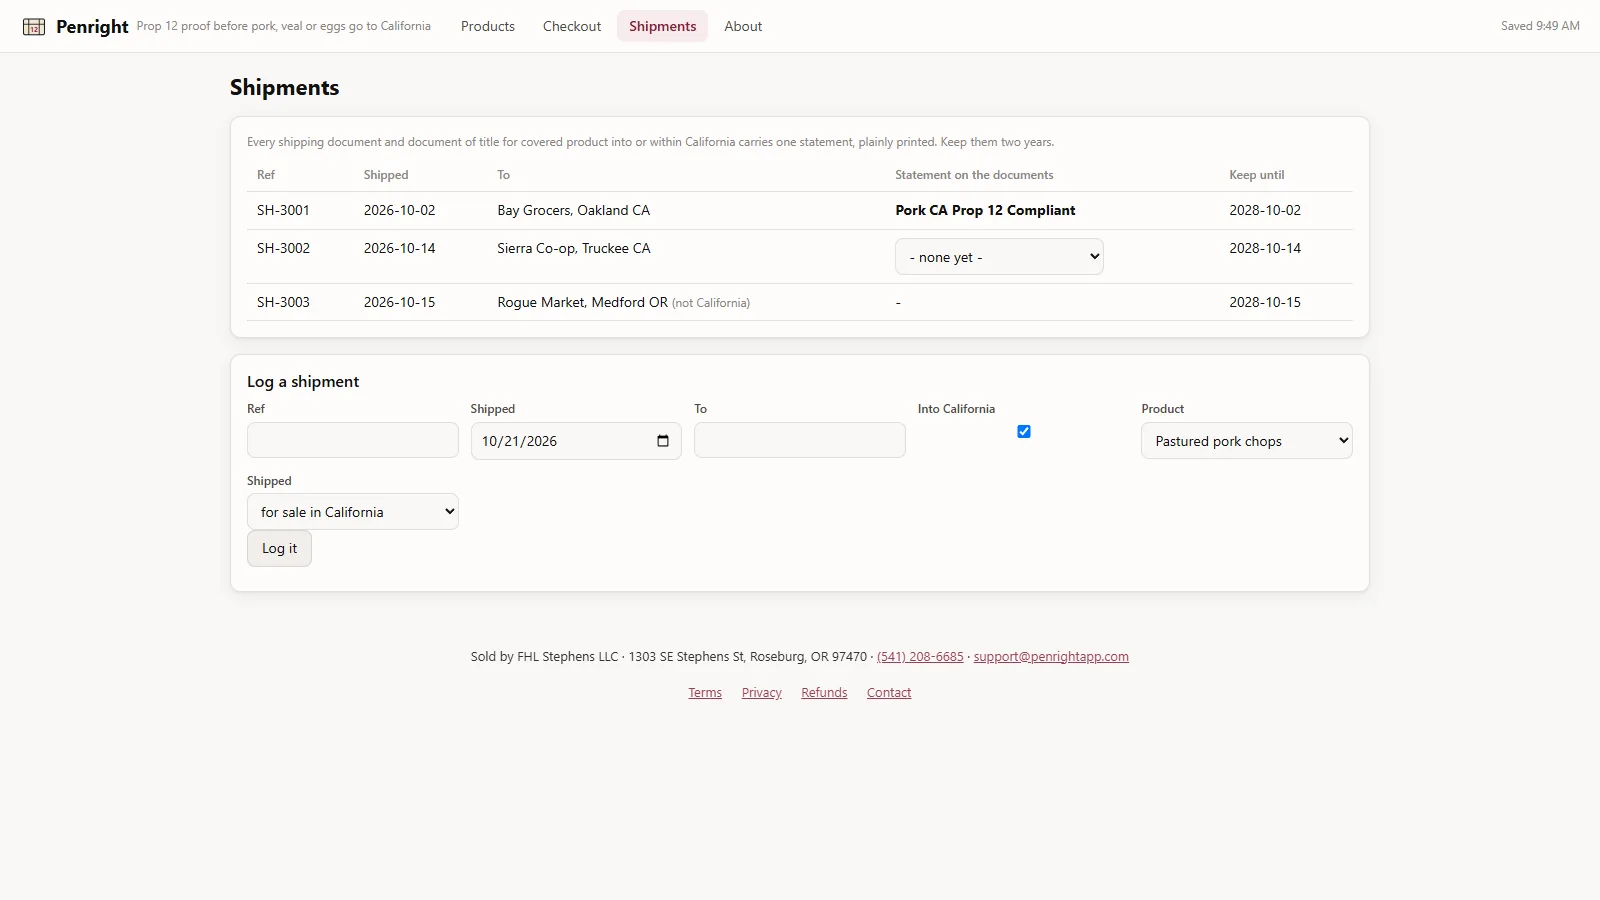This screenshot has width=1600, height=900.
Task: Switch to the About tab
Action: [x=743, y=26]
